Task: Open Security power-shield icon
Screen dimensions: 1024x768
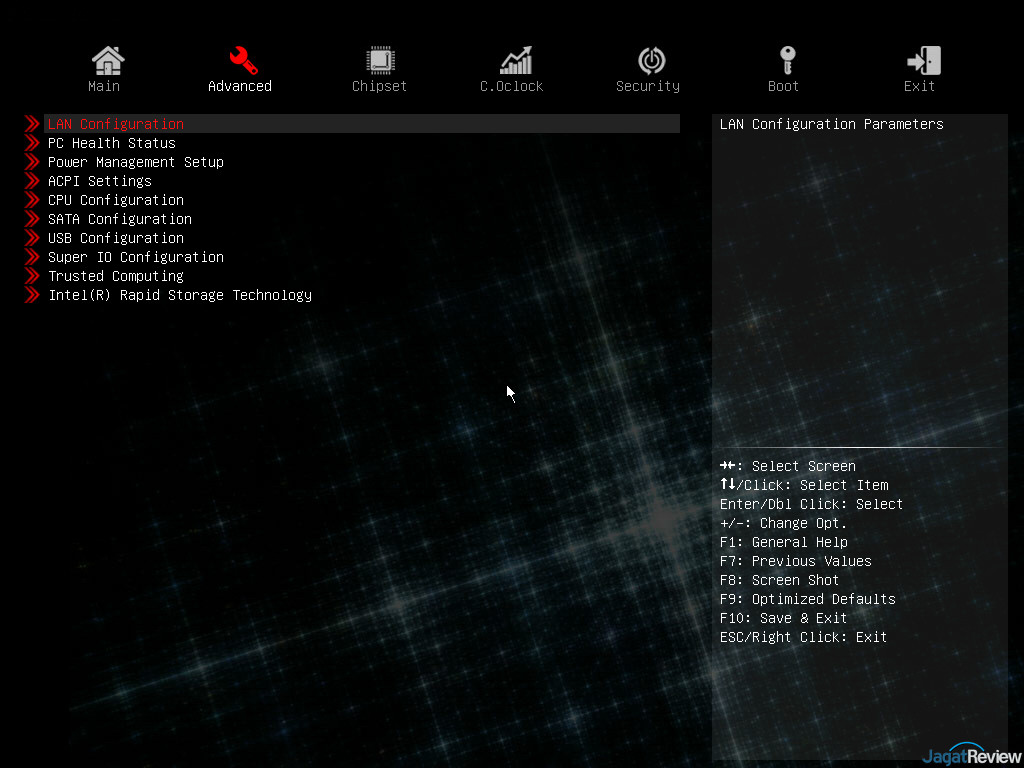Action: coord(652,61)
